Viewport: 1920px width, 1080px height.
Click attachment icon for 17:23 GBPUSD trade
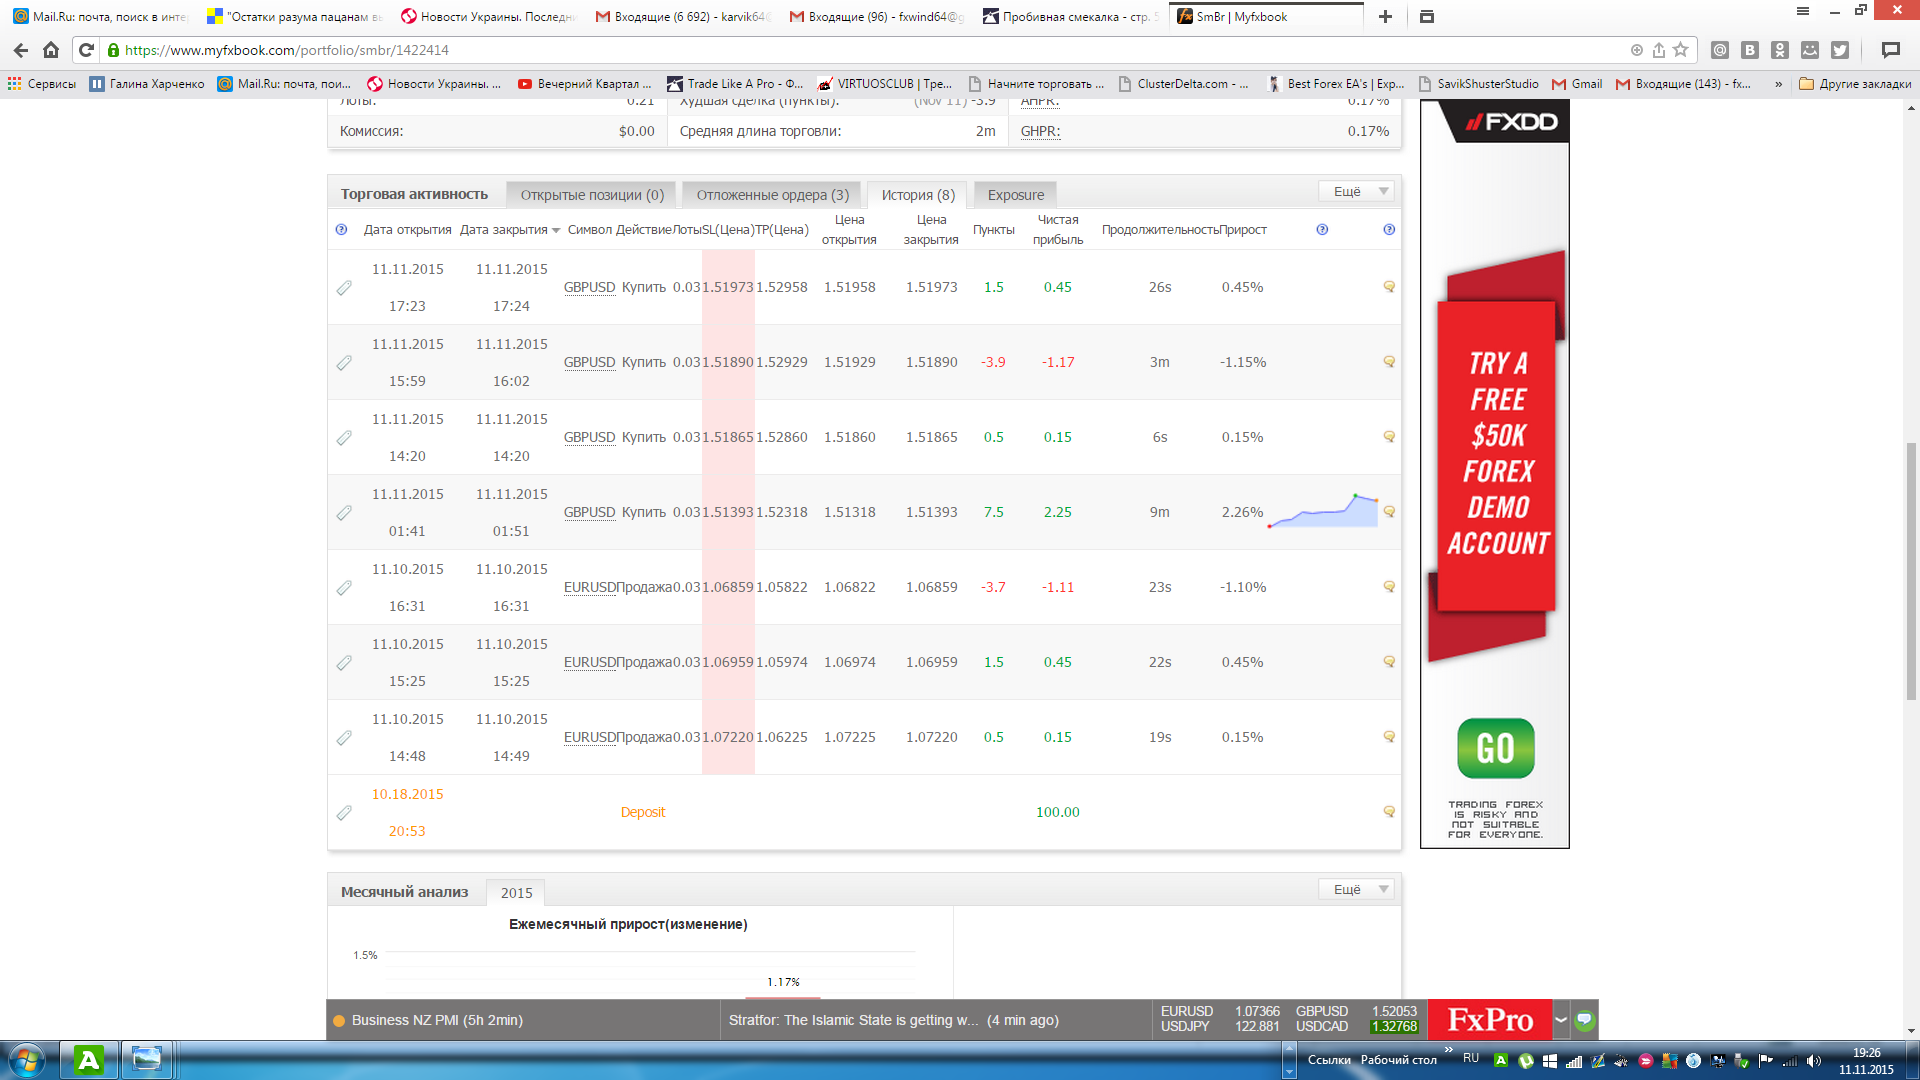(x=344, y=288)
